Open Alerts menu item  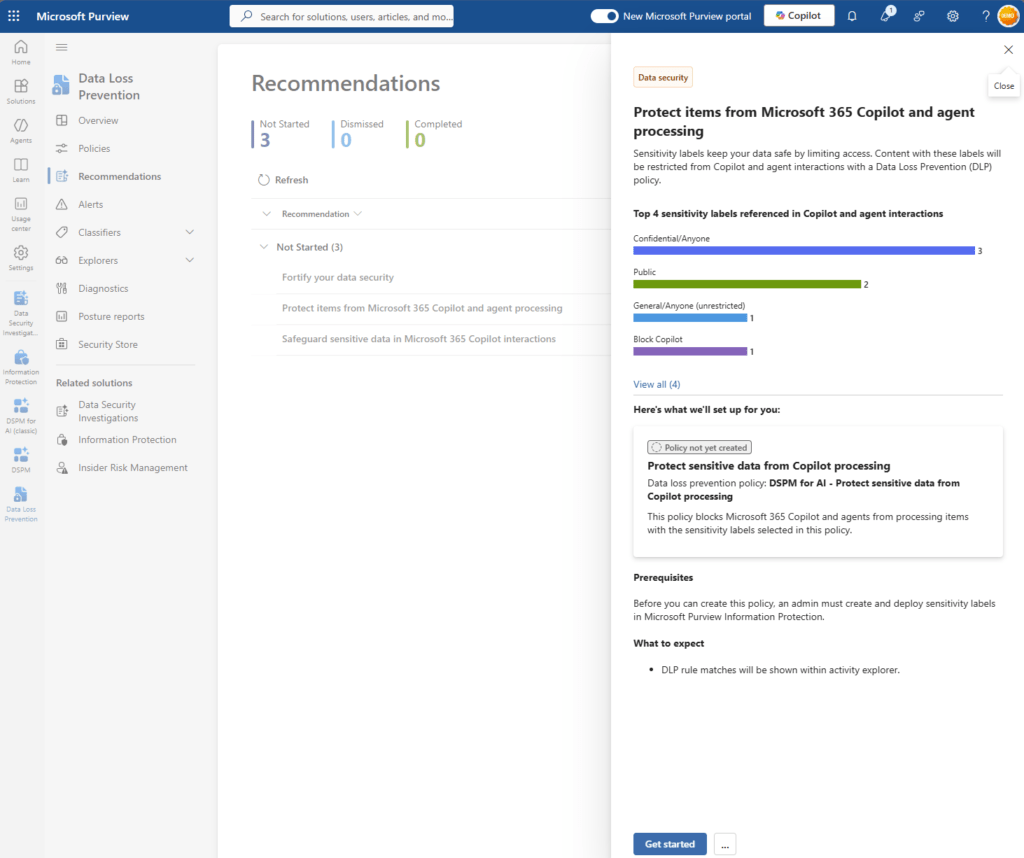coord(91,204)
